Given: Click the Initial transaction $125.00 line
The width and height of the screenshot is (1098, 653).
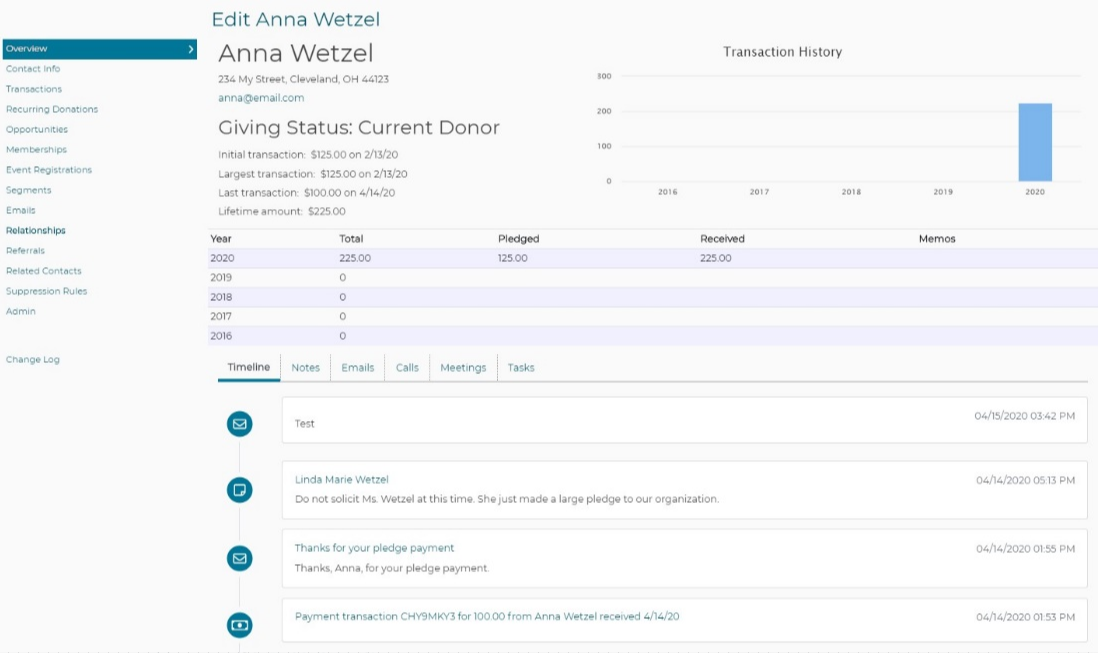Looking at the screenshot, I should click(308, 155).
